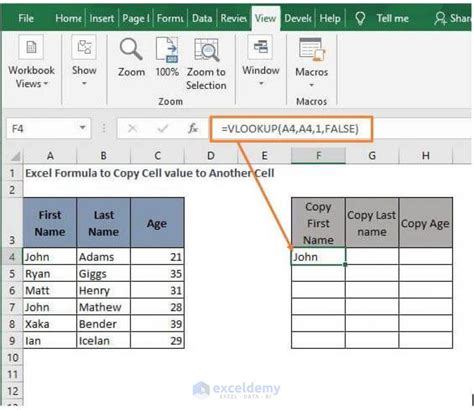Viewport: 474px width, 410px height.
Task: Select column F header
Action: point(318,156)
